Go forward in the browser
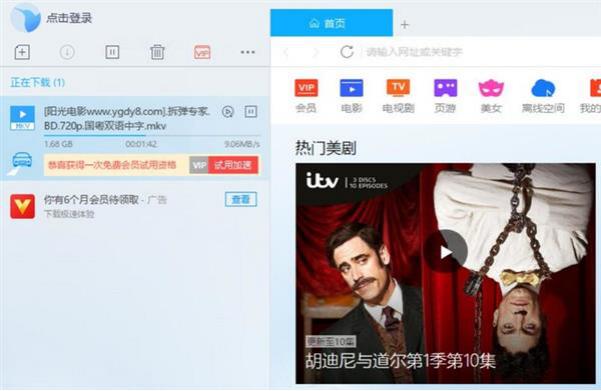Viewport: 601px width, 391px height. 316,52
